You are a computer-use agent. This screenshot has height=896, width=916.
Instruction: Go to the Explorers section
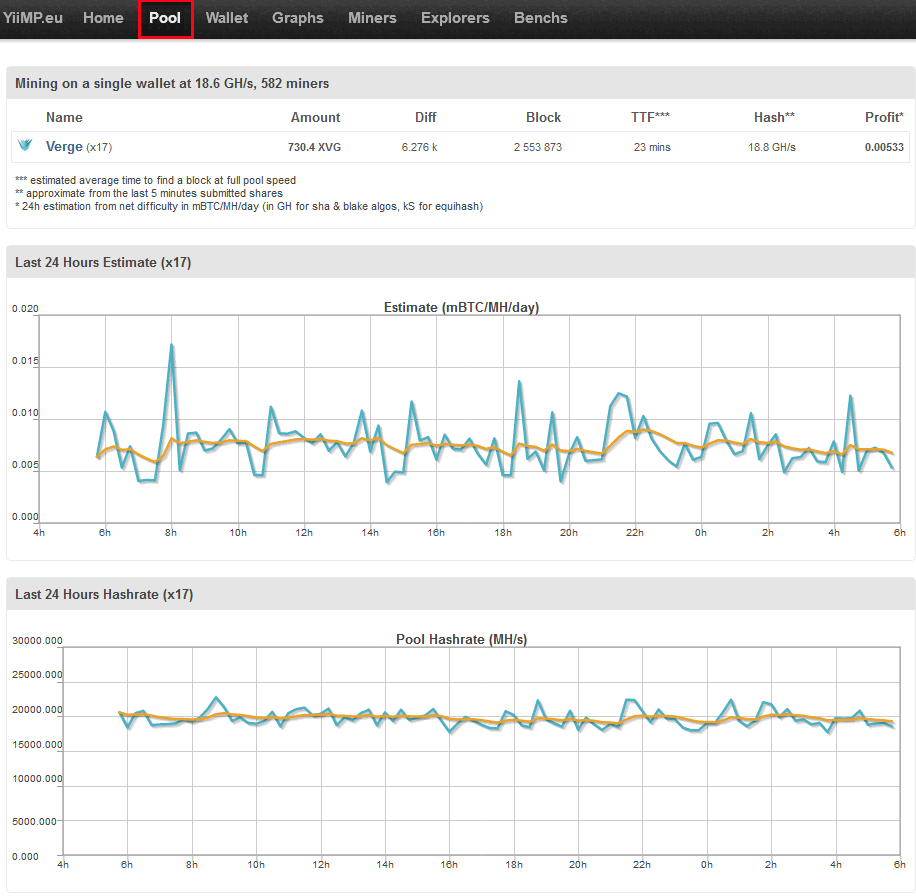(455, 18)
